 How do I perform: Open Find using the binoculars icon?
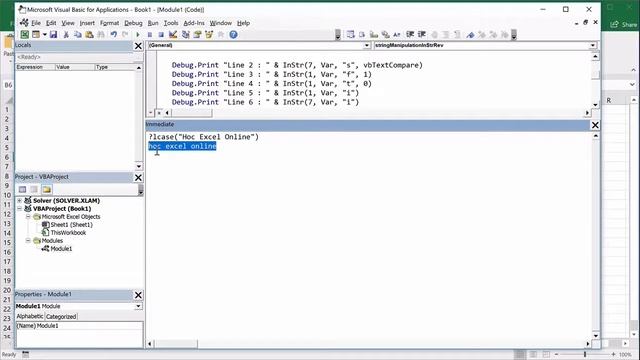click(x=100, y=35)
